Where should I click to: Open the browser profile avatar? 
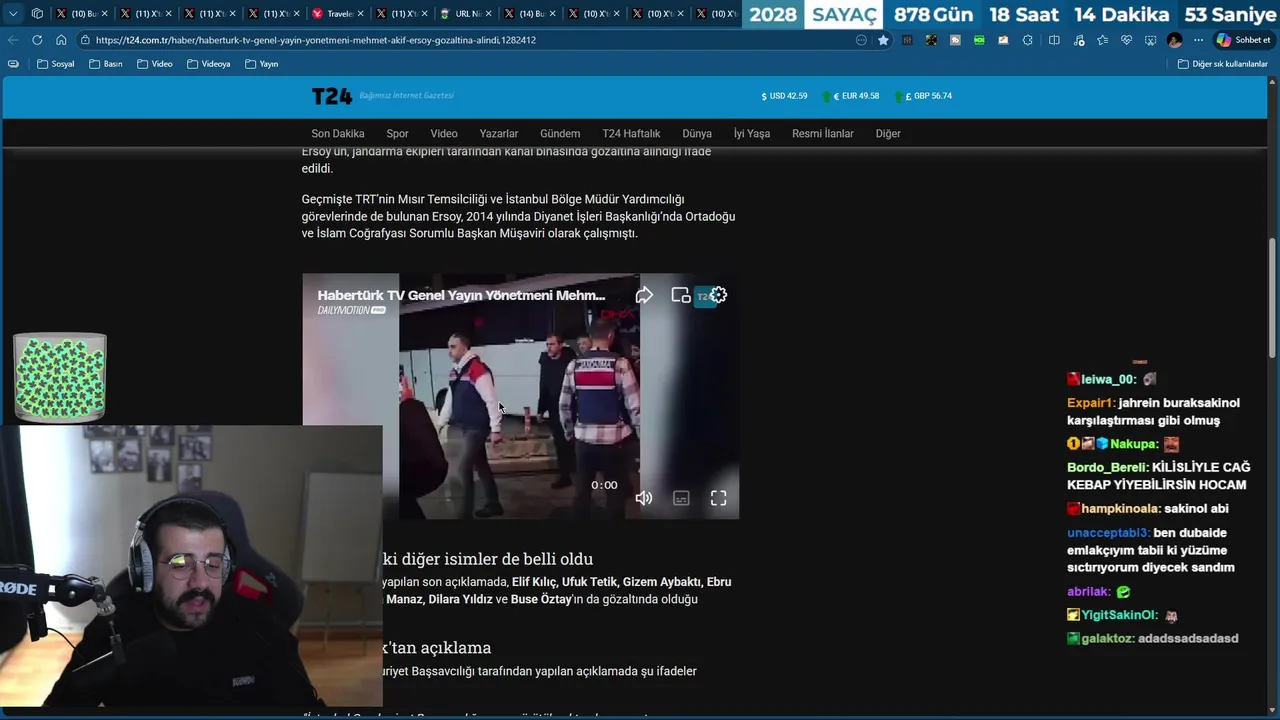[x=1174, y=40]
